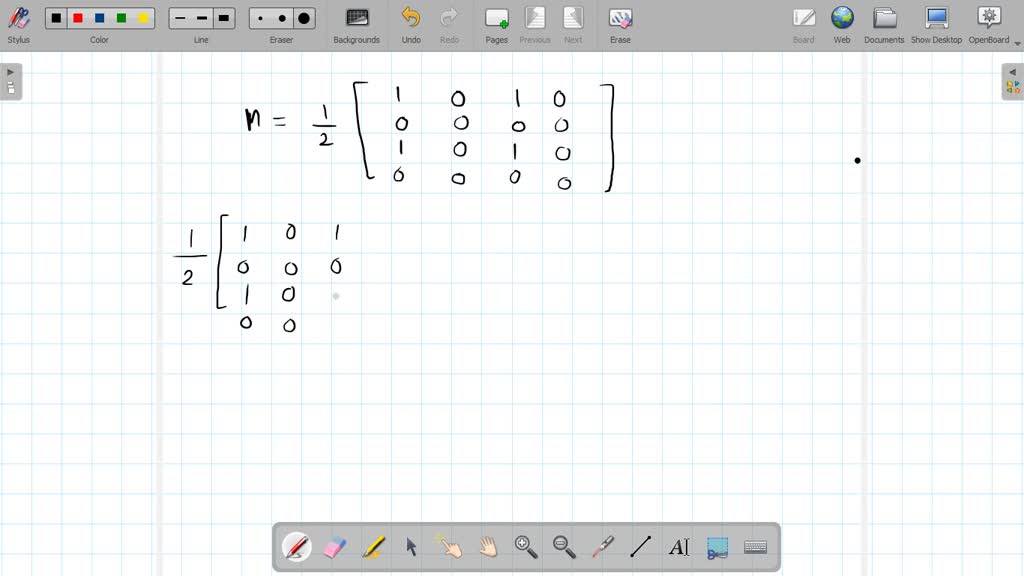This screenshot has width=1024, height=576.
Task: Select the Highlighter tool
Action: point(372,546)
